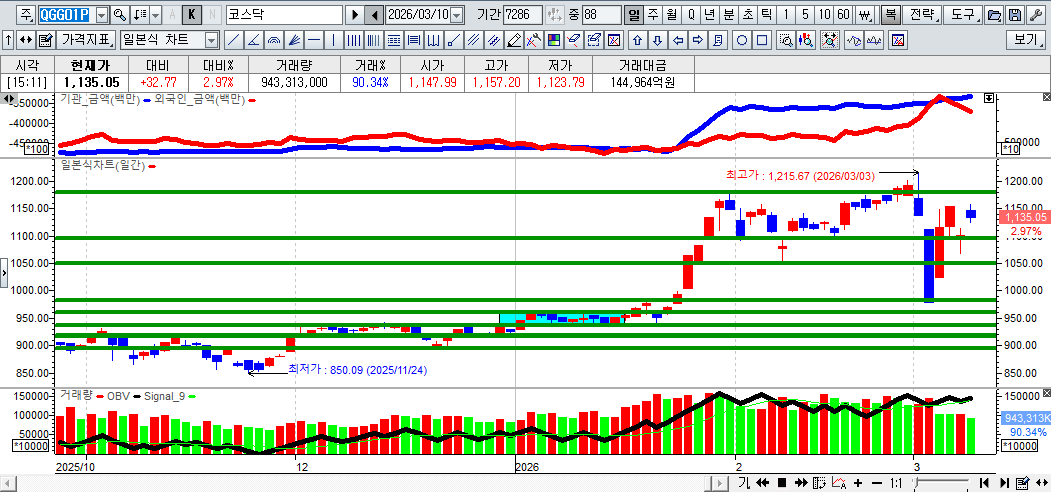This screenshot has width=1051, height=492.
Task: Open the stock code QGG01P dropdown
Action: click(101, 15)
